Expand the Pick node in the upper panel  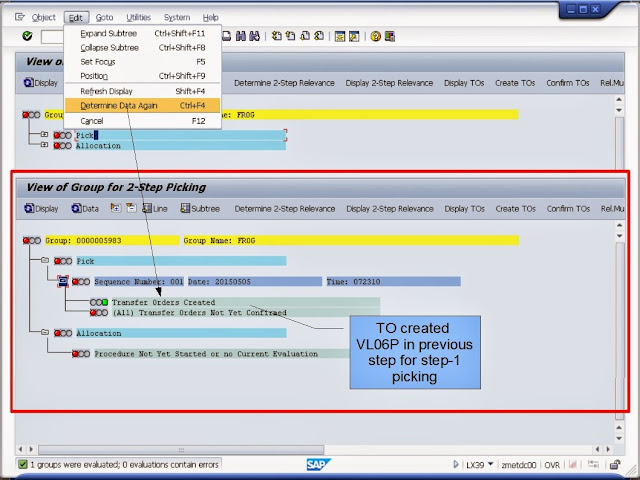[44, 134]
